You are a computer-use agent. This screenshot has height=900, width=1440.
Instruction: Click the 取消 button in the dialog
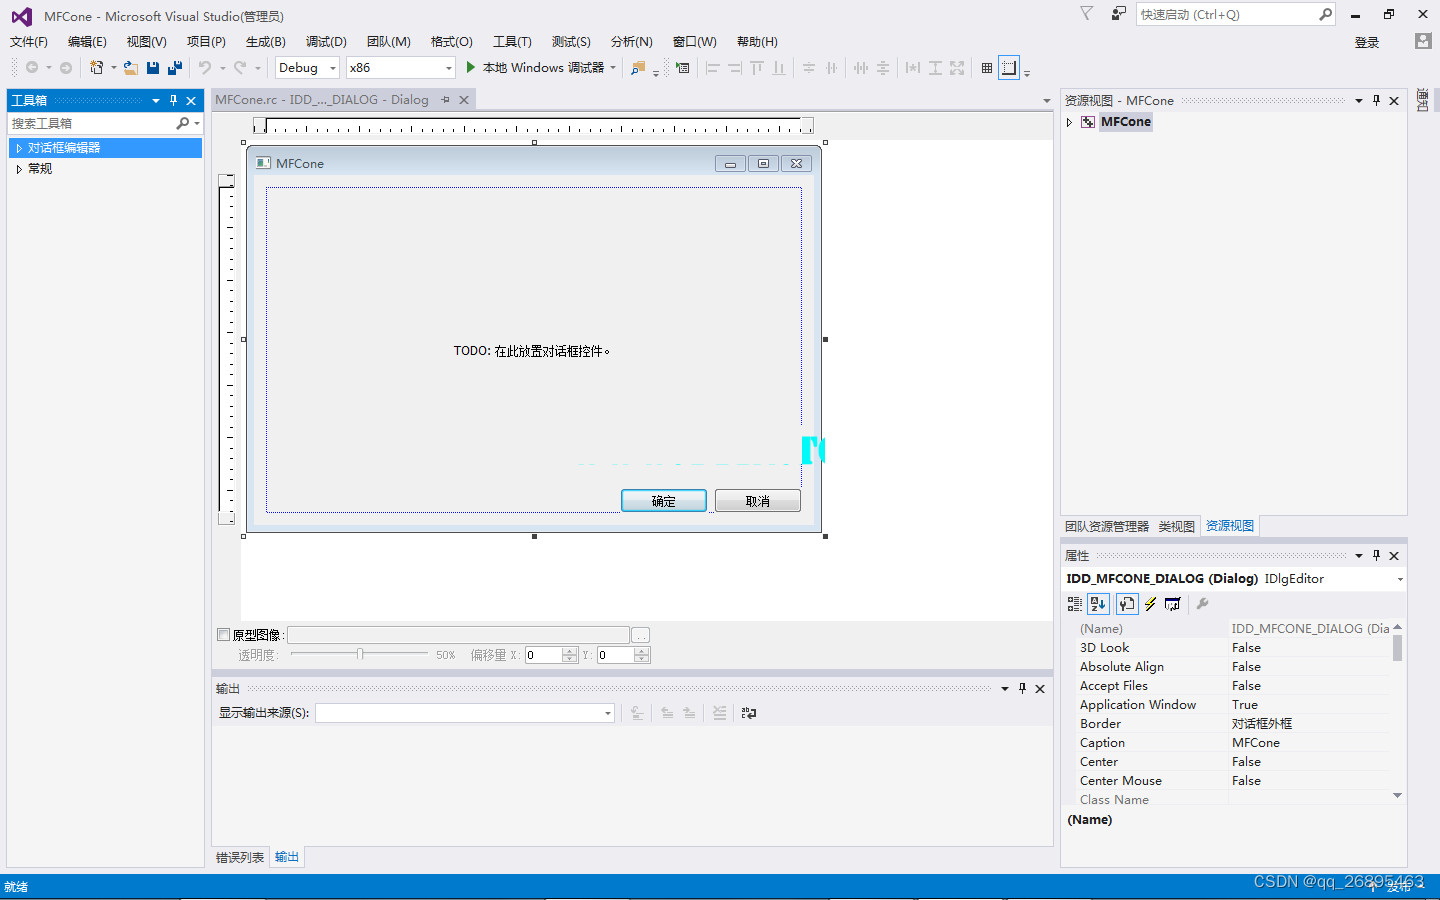click(758, 501)
